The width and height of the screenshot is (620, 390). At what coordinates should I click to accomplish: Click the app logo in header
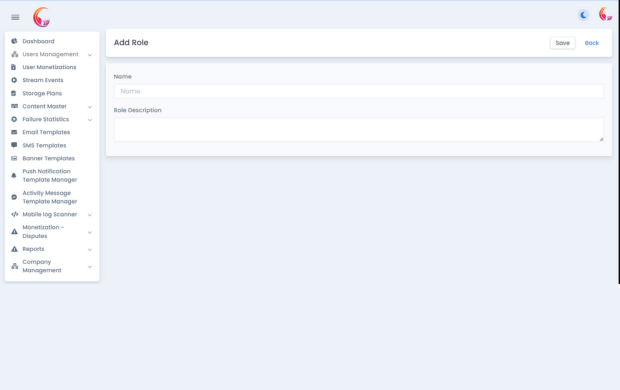tap(42, 17)
